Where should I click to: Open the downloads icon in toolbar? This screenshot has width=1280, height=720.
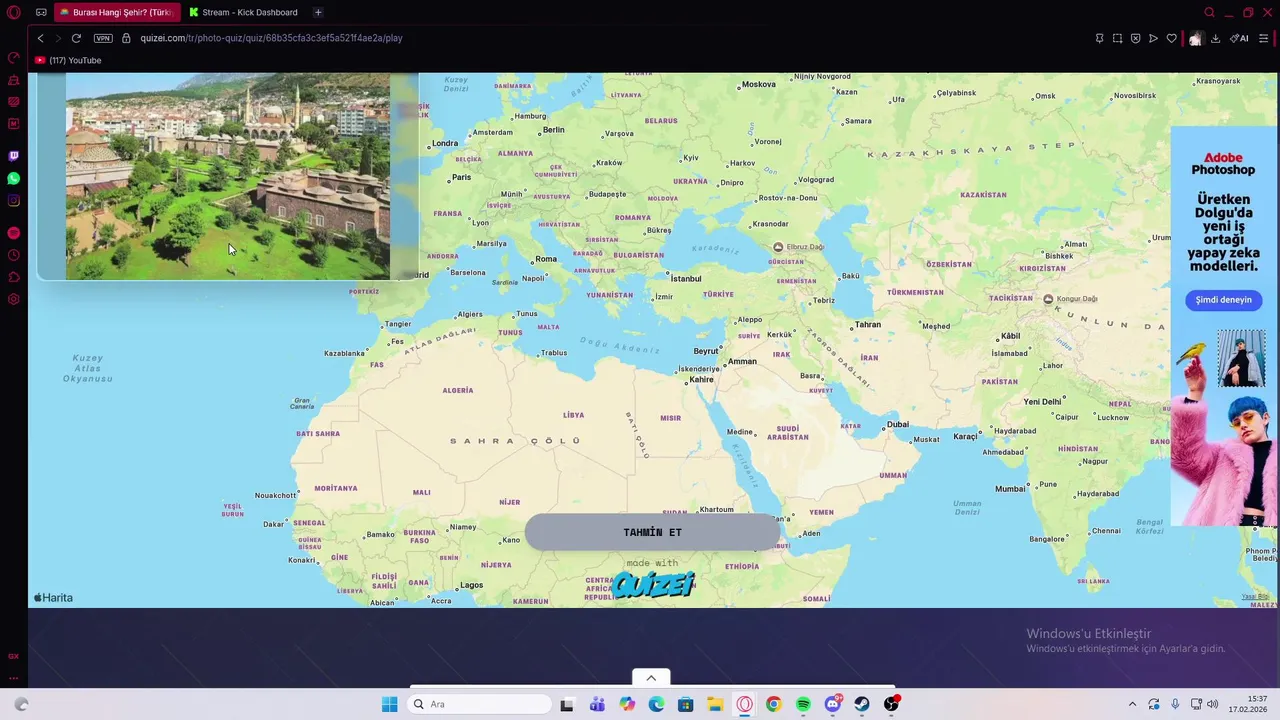pos(1215,38)
